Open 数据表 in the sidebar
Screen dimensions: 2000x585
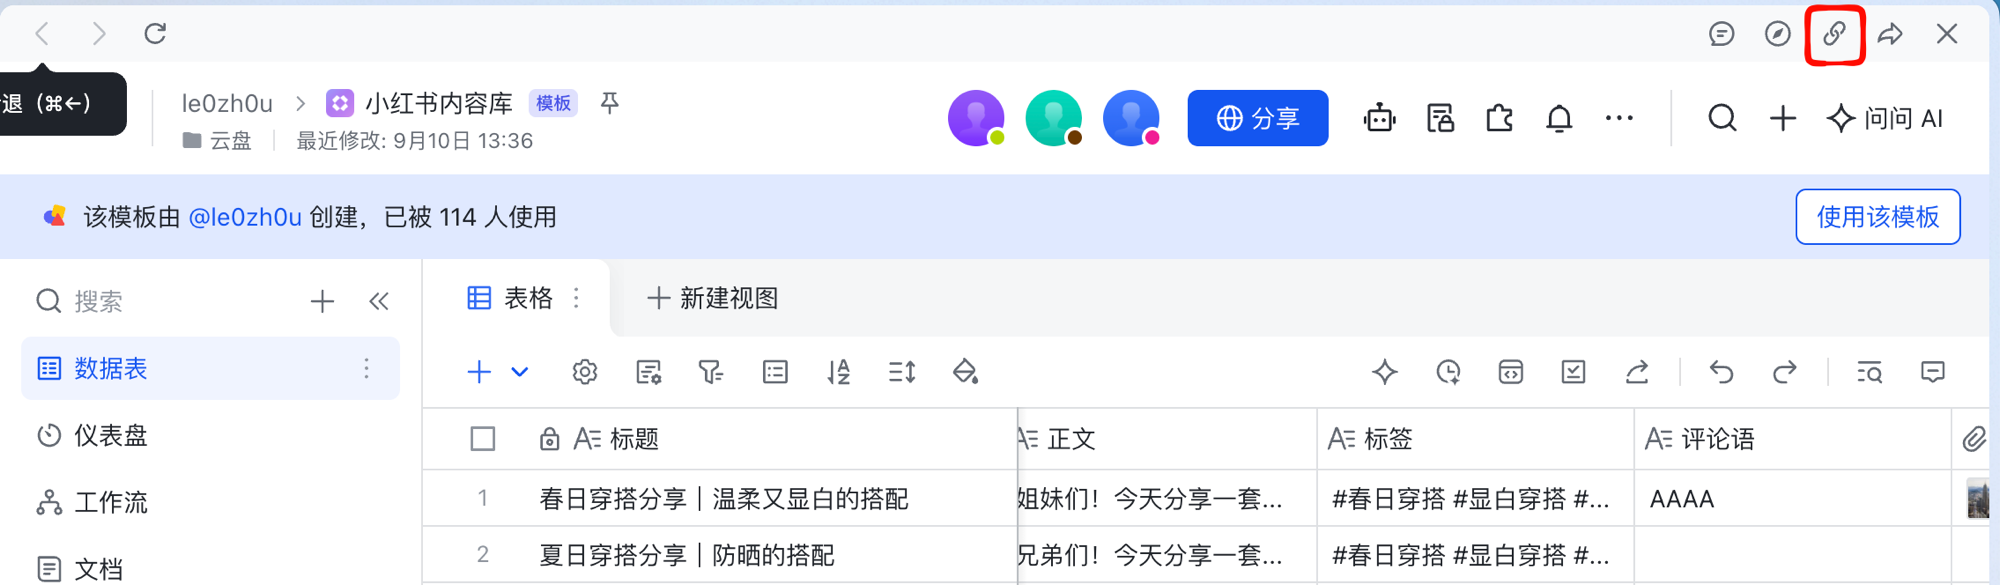point(210,368)
